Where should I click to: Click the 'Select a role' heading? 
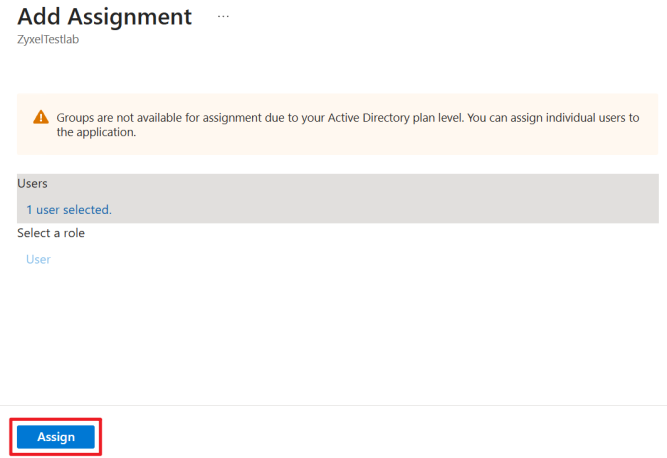pyautogui.click(x=51, y=233)
